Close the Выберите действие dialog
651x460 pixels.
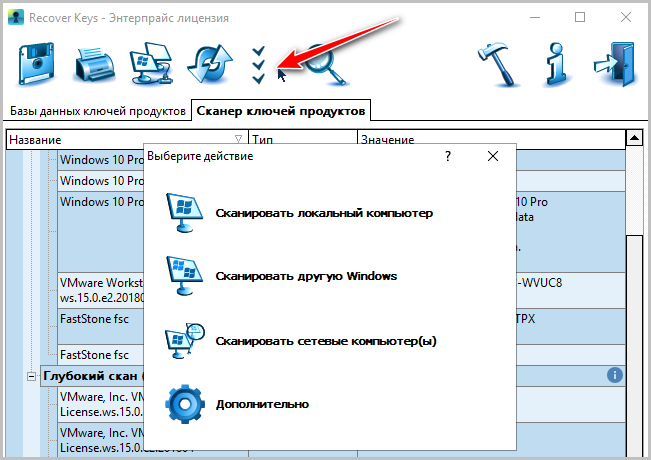pos(493,156)
